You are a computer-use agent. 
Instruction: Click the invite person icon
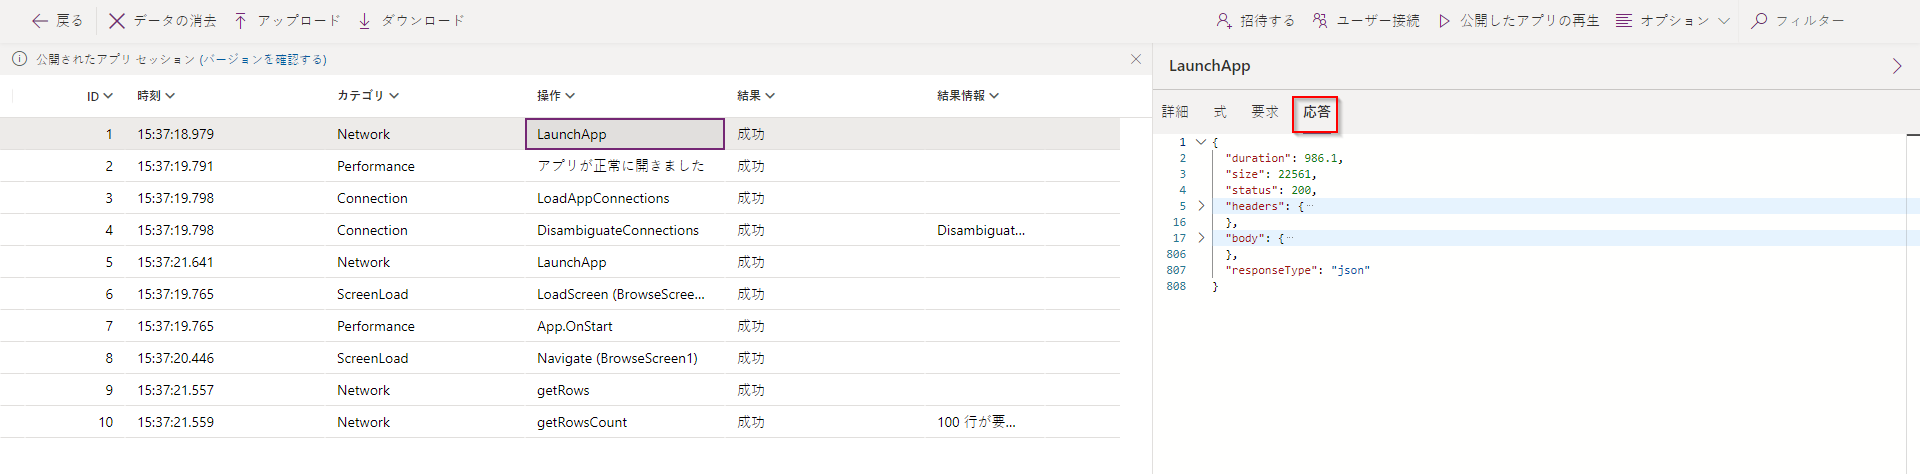click(1224, 21)
